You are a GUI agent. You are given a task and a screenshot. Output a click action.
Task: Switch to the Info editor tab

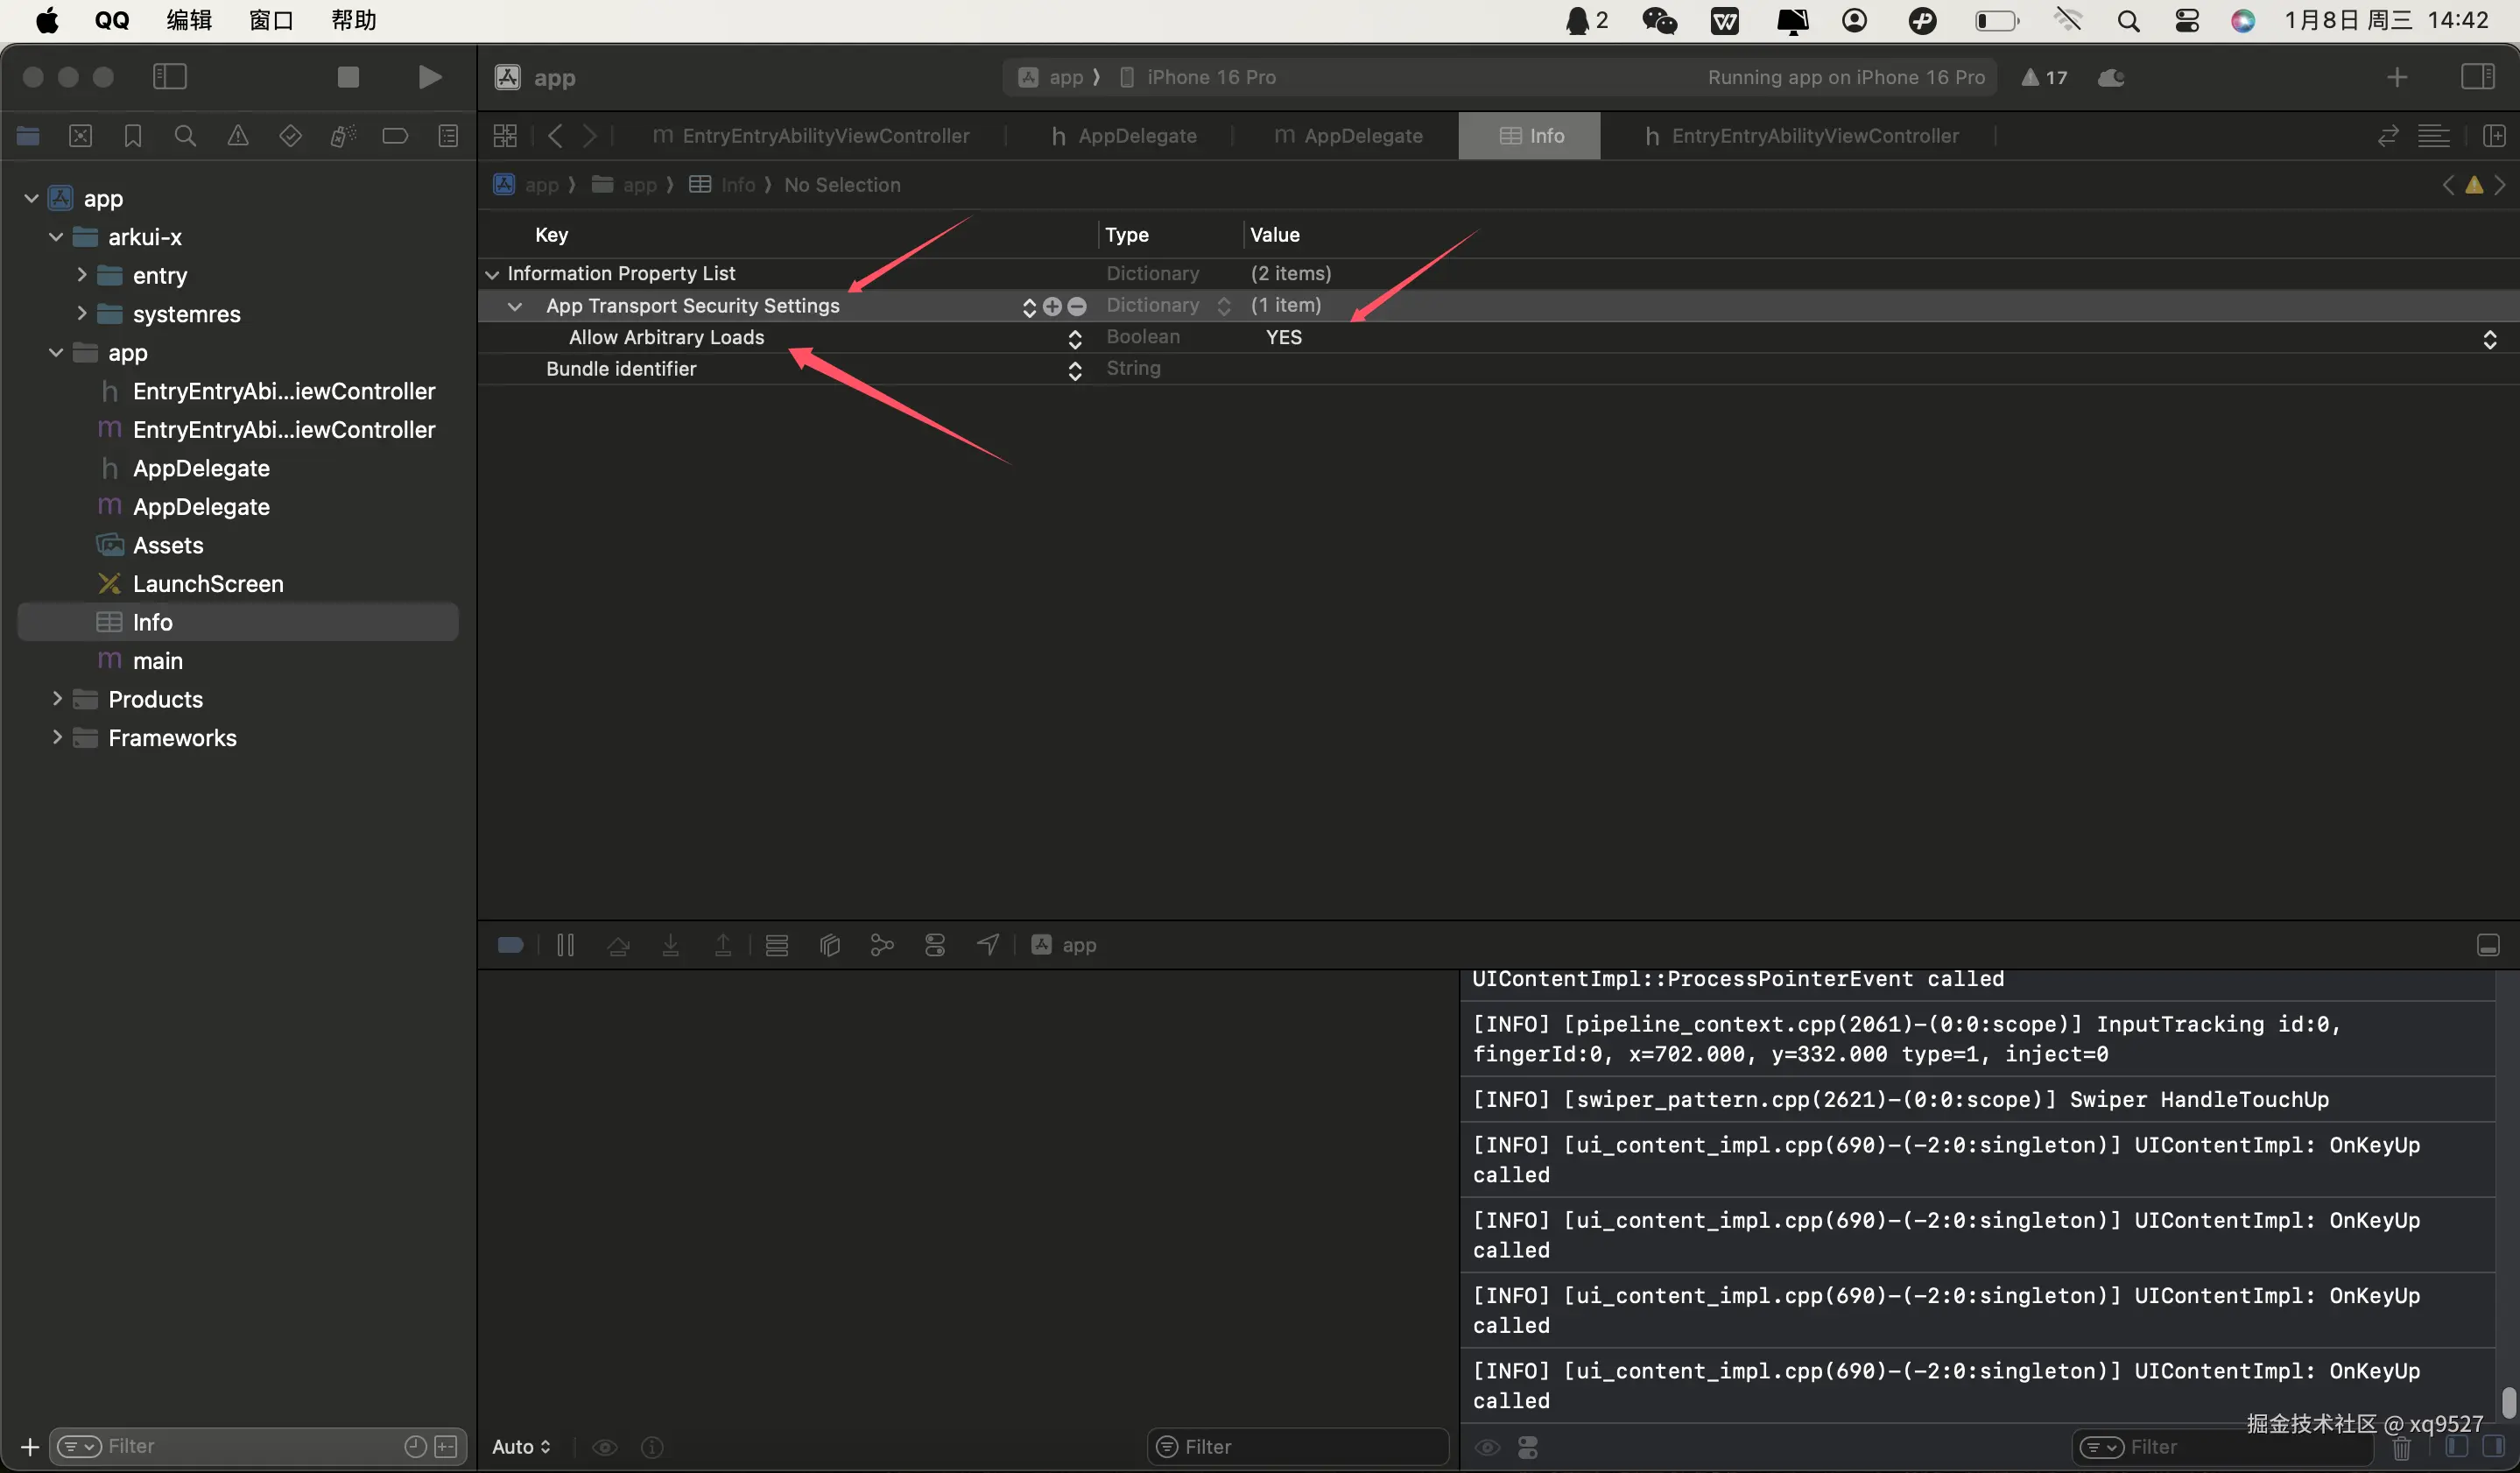coord(1530,136)
